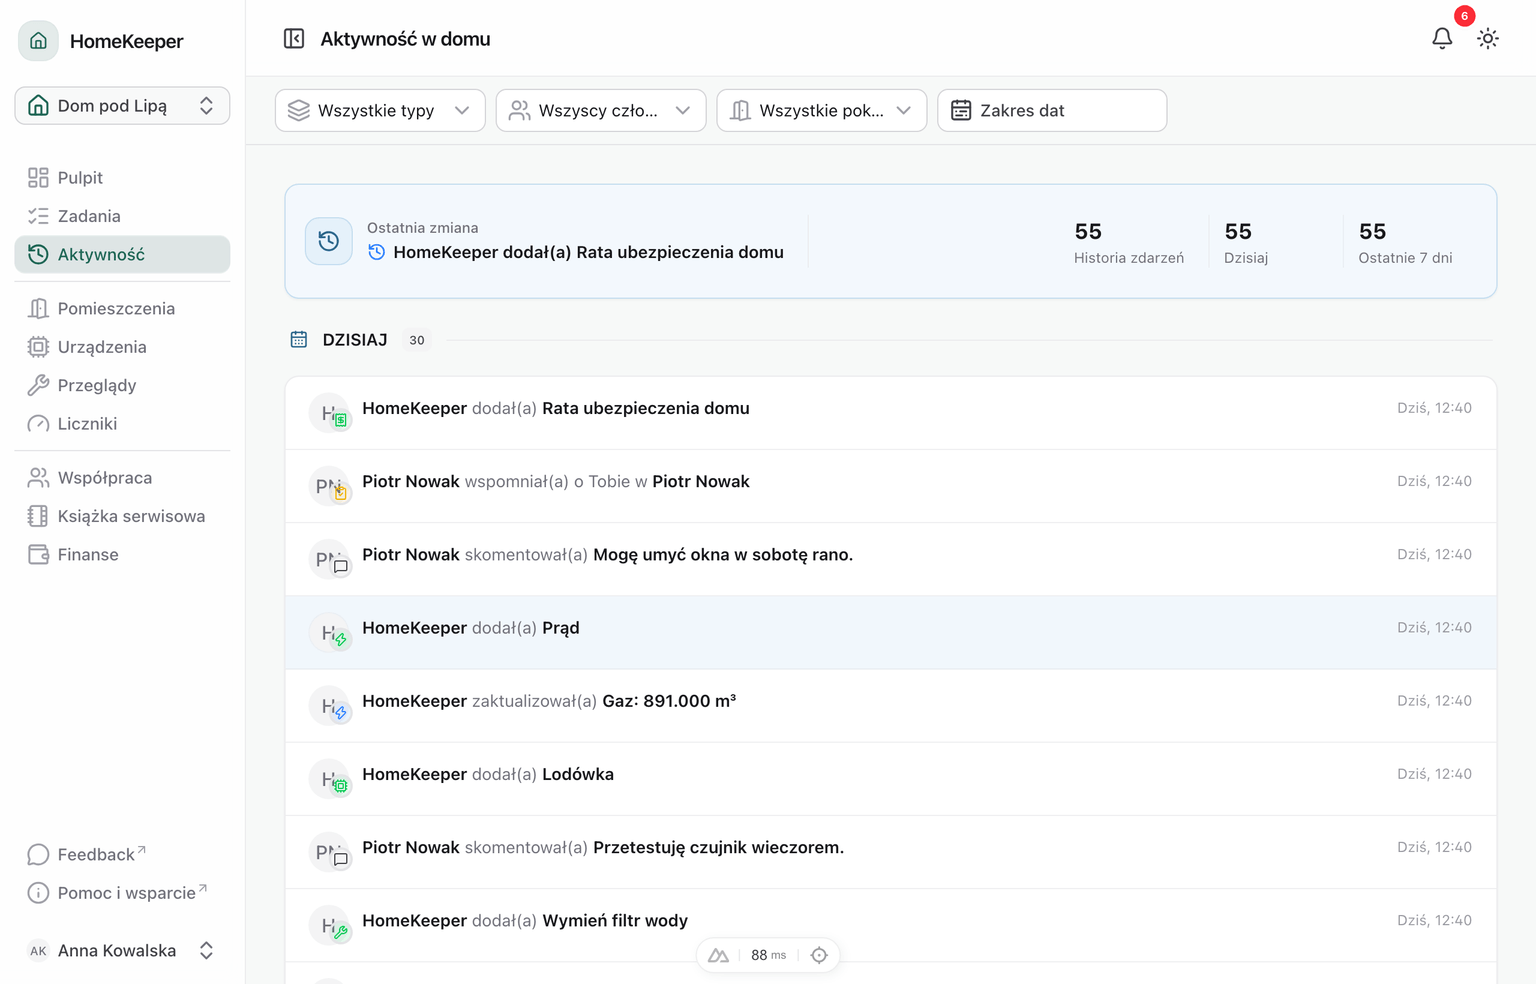This screenshot has height=984, width=1536.
Task: Switch theme with the sun icon
Action: click(1488, 39)
